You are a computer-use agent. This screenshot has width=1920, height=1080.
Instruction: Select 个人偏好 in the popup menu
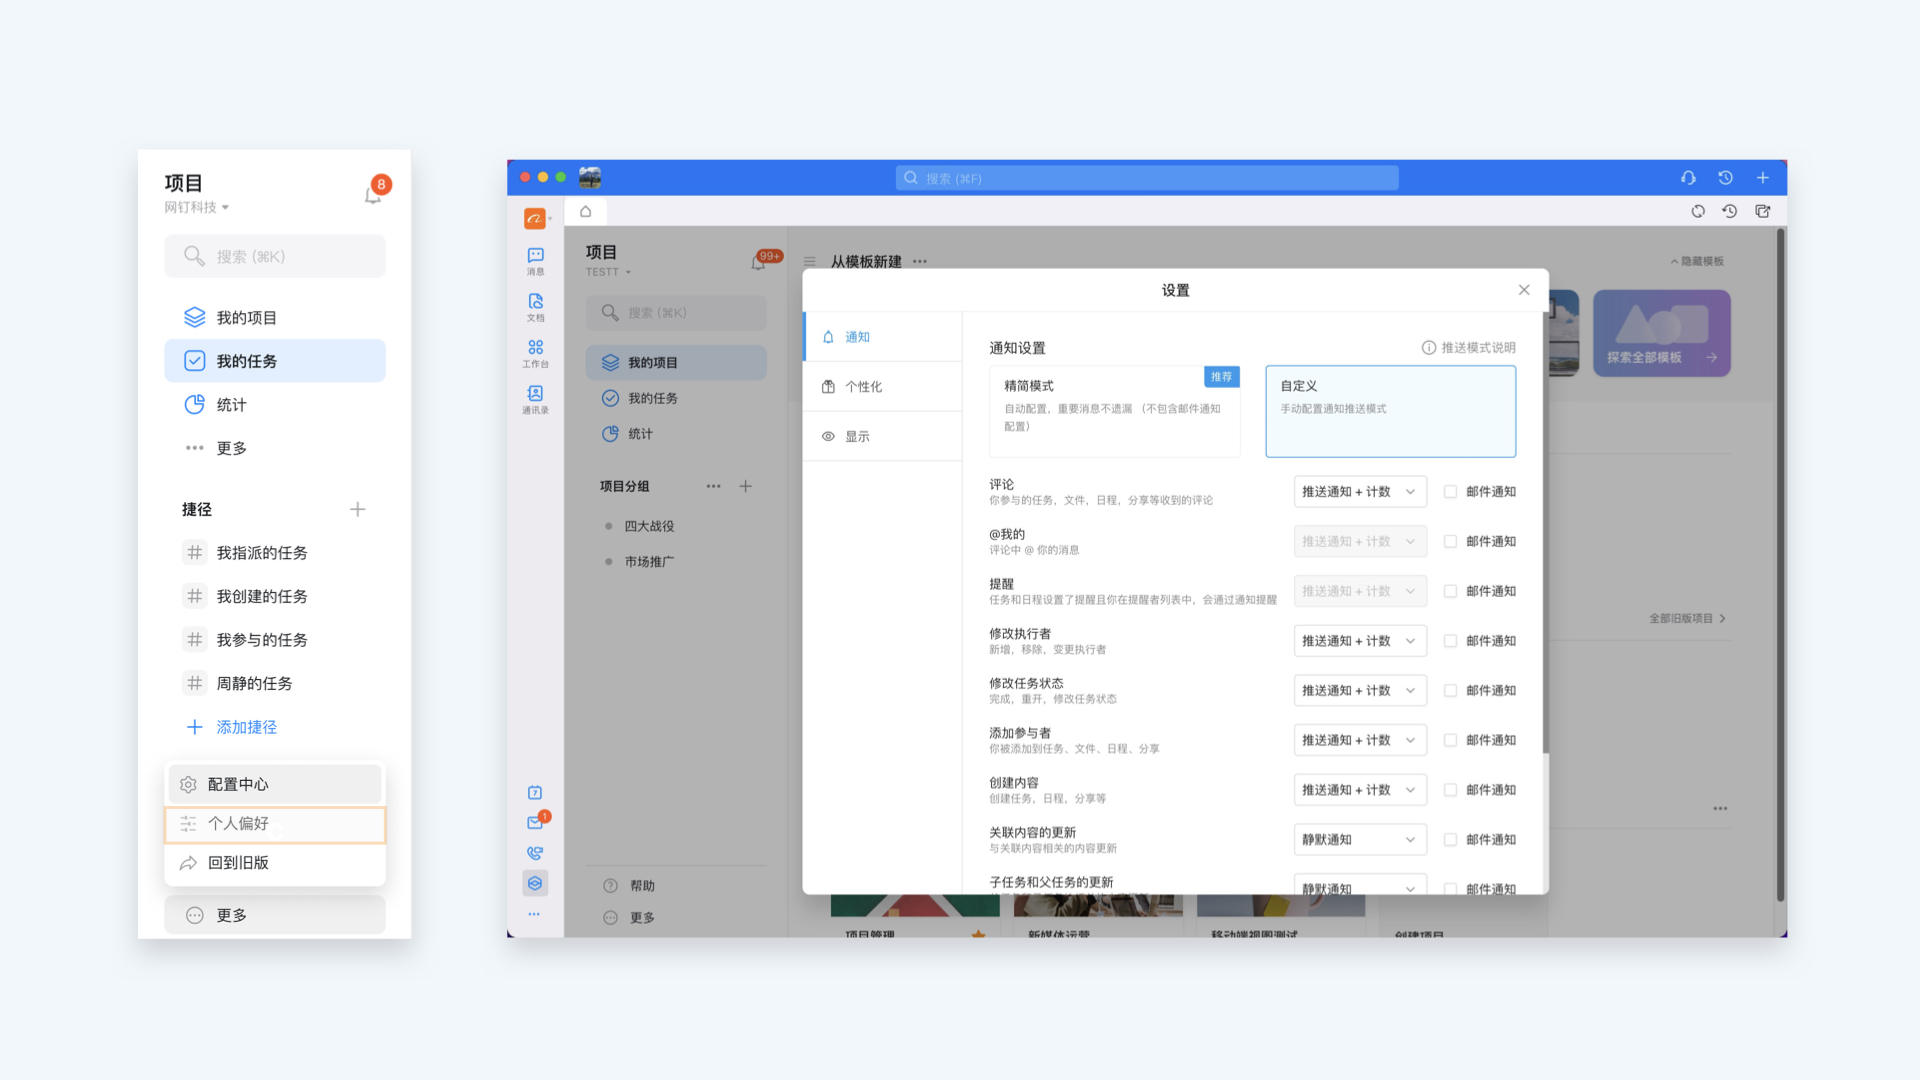[275, 824]
